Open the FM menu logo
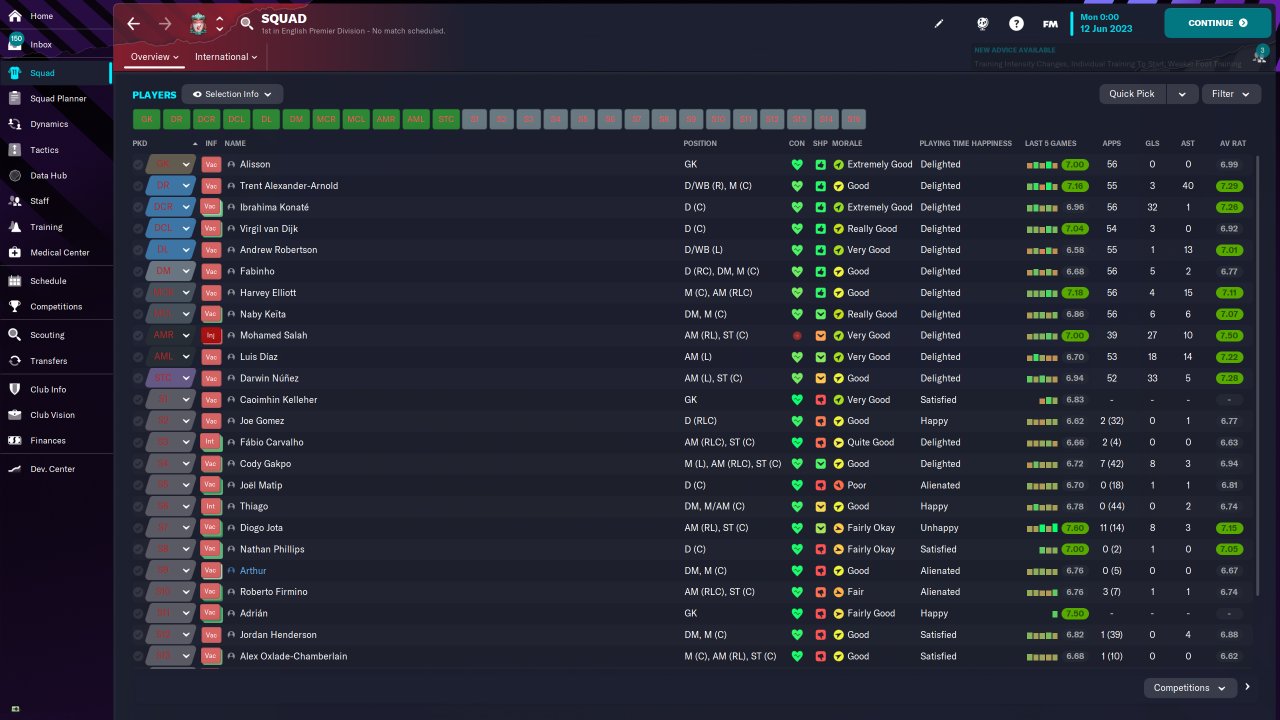Screen dimensions: 1280x720 click(1050, 23)
